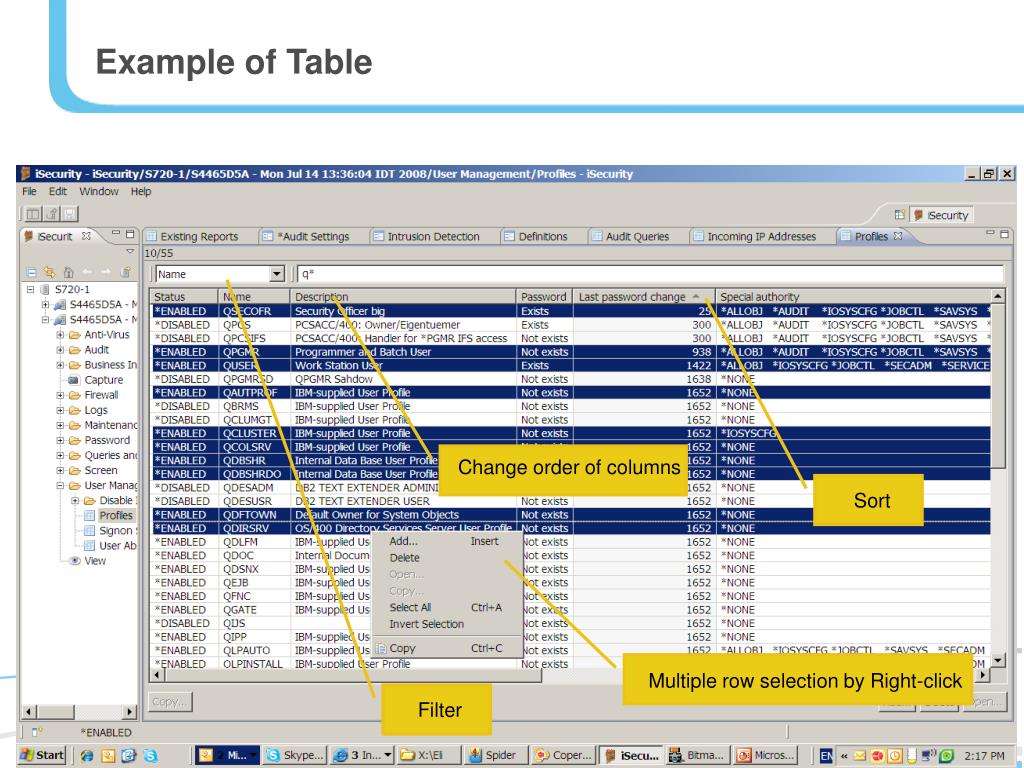This screenshot has height=768, width=1024.
Task: Open the Spider taskbar button
Action: pos(494,756)
